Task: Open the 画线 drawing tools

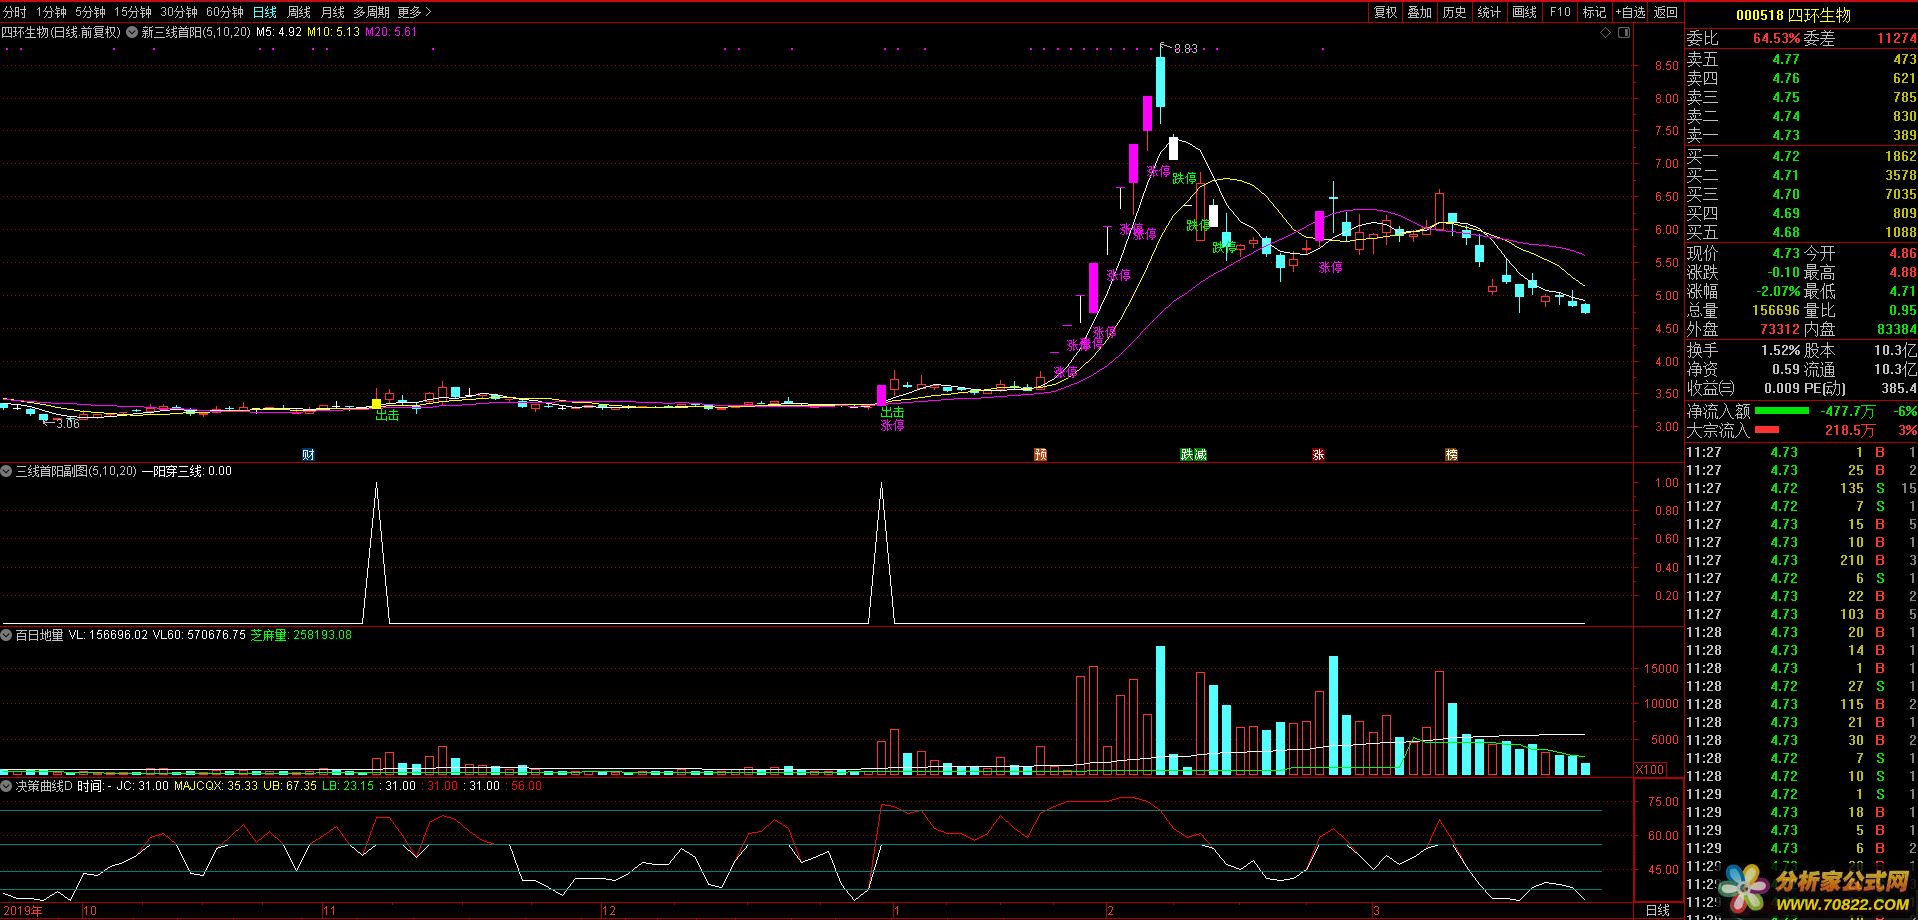Action: click(x=1524, y=12)
